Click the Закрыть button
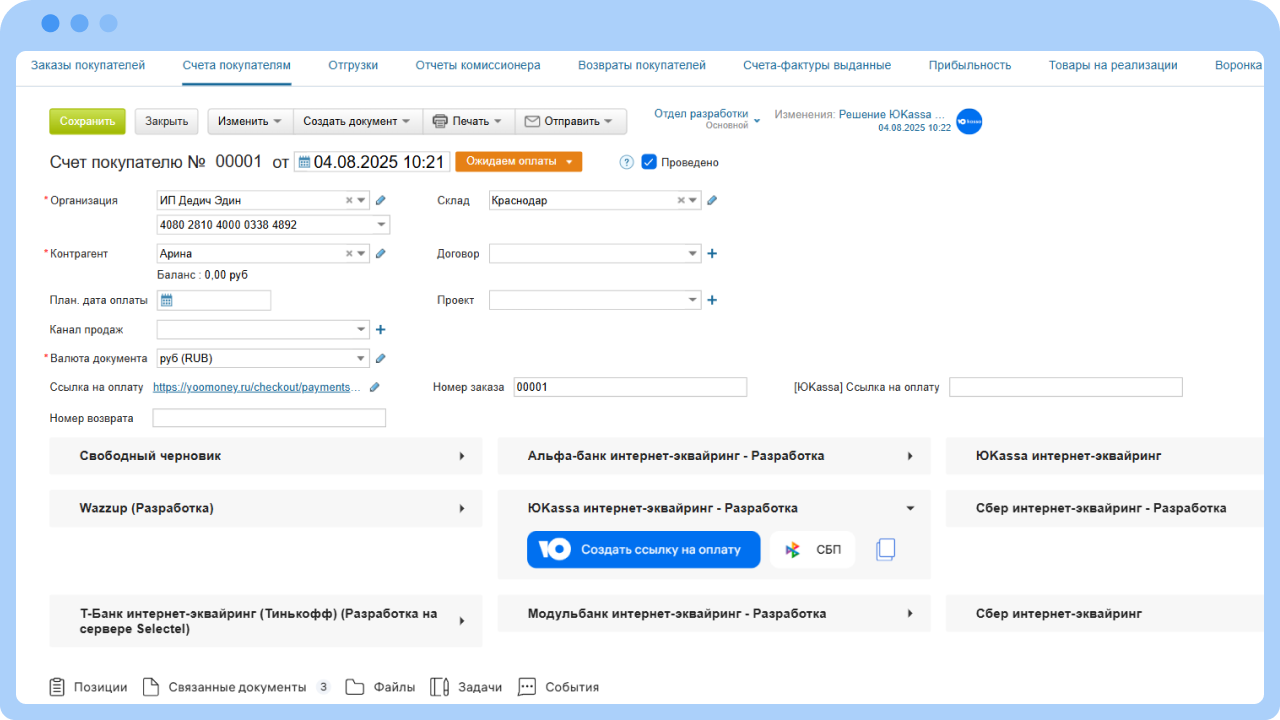Viewport: 1280px width, 720px height. pos(167,121)
